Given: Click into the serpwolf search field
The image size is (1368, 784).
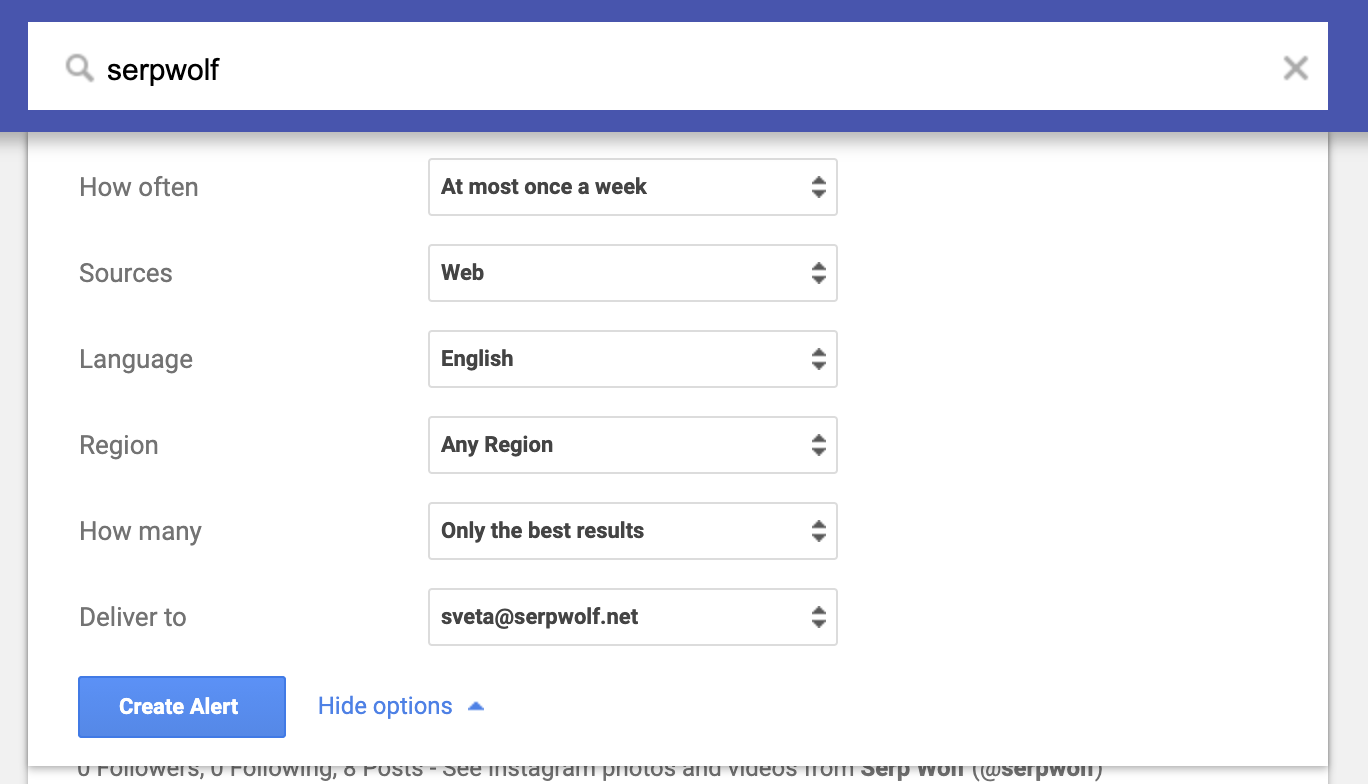Looking at the screenshot, I should [x=680, y=67].
